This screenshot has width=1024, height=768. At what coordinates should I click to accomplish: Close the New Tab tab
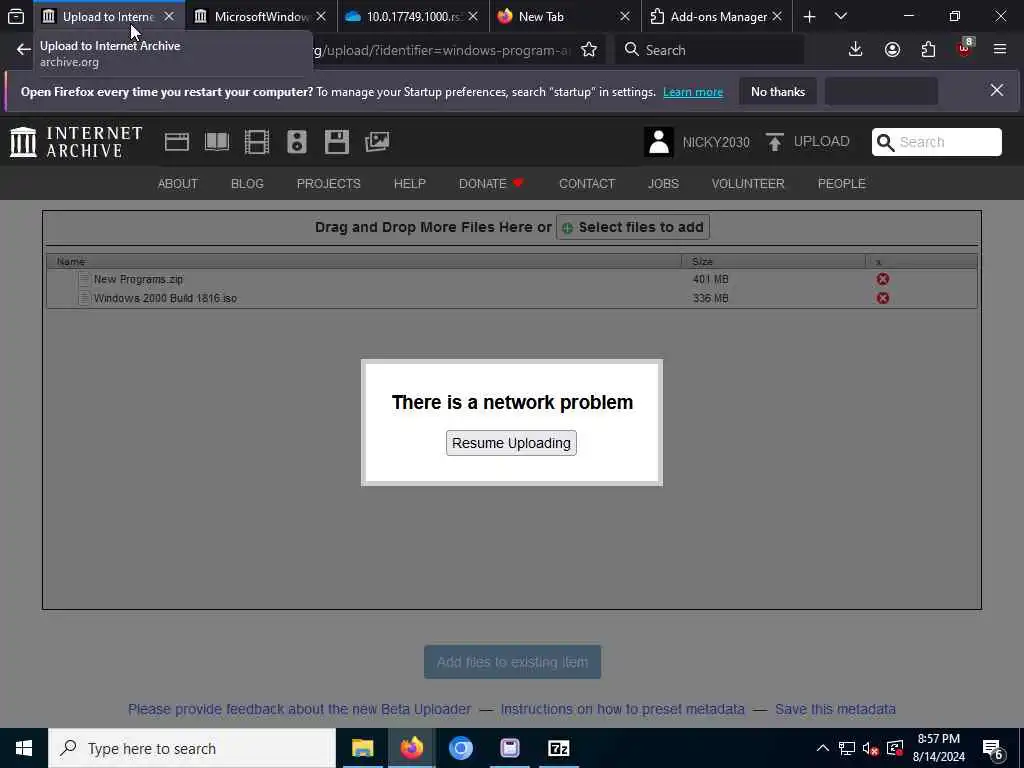coord(625,16)
